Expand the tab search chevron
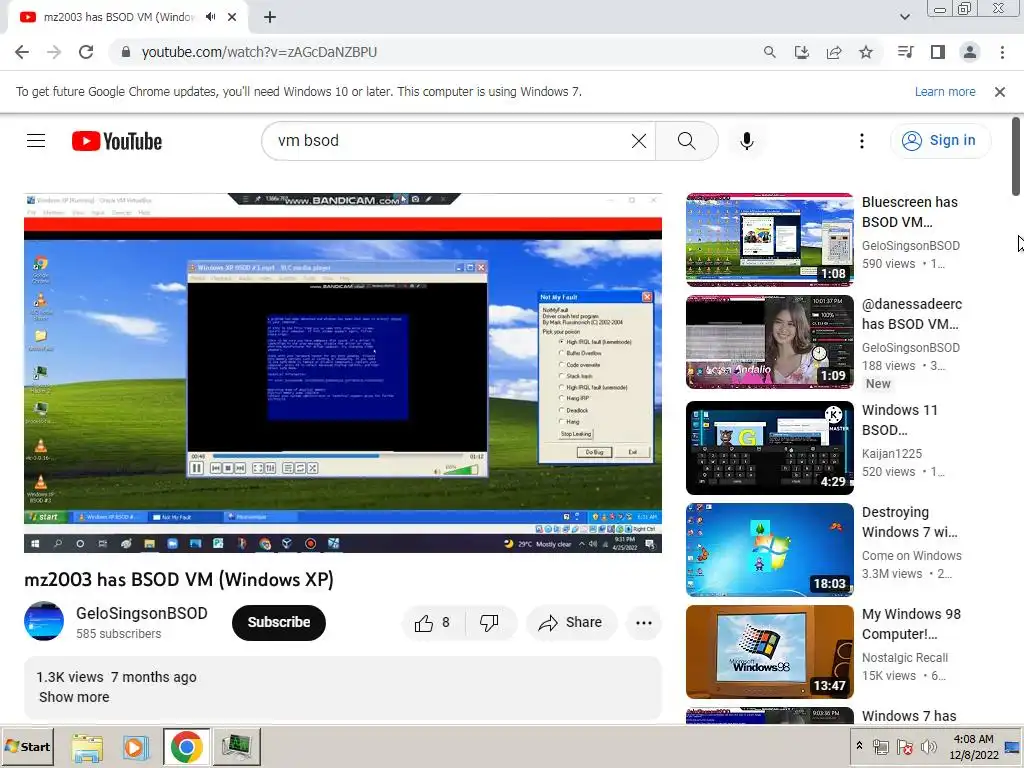Screen dimensions: 1024x768 (x=905, y=17)
